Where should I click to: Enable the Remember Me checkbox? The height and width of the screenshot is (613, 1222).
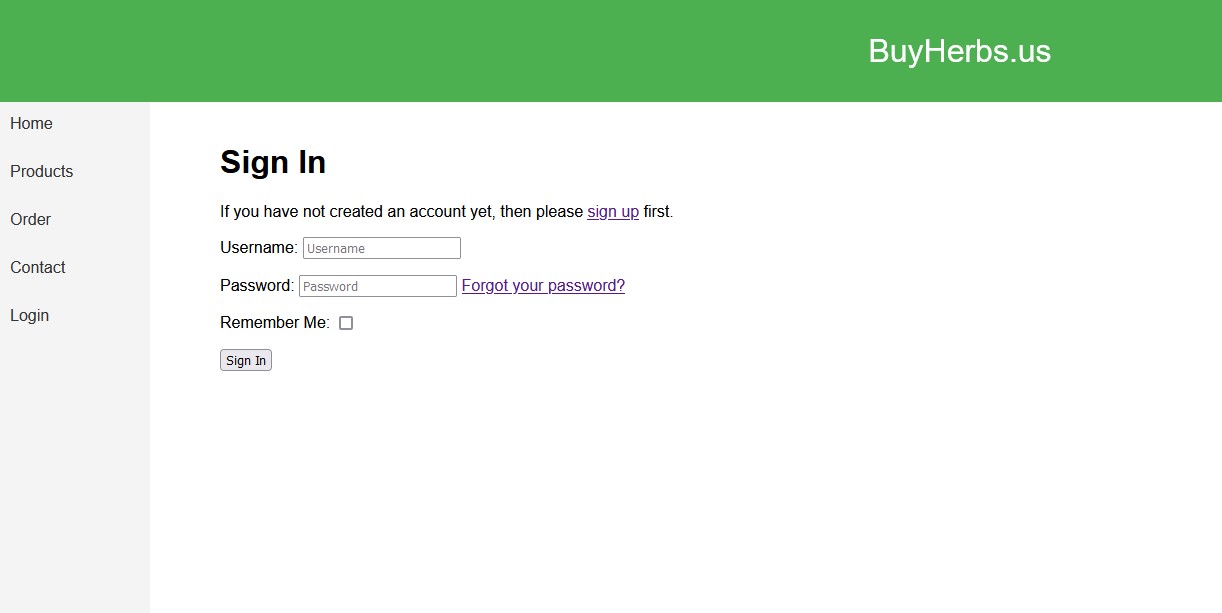tap(346, 323)
